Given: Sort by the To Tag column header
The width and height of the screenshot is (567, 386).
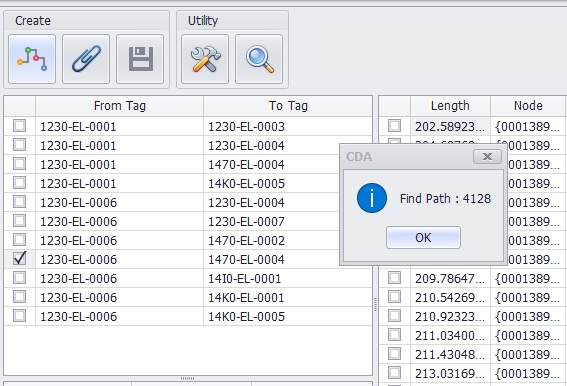Looking at the screenshot, I should pyautogui.click(x=288, y=106).
